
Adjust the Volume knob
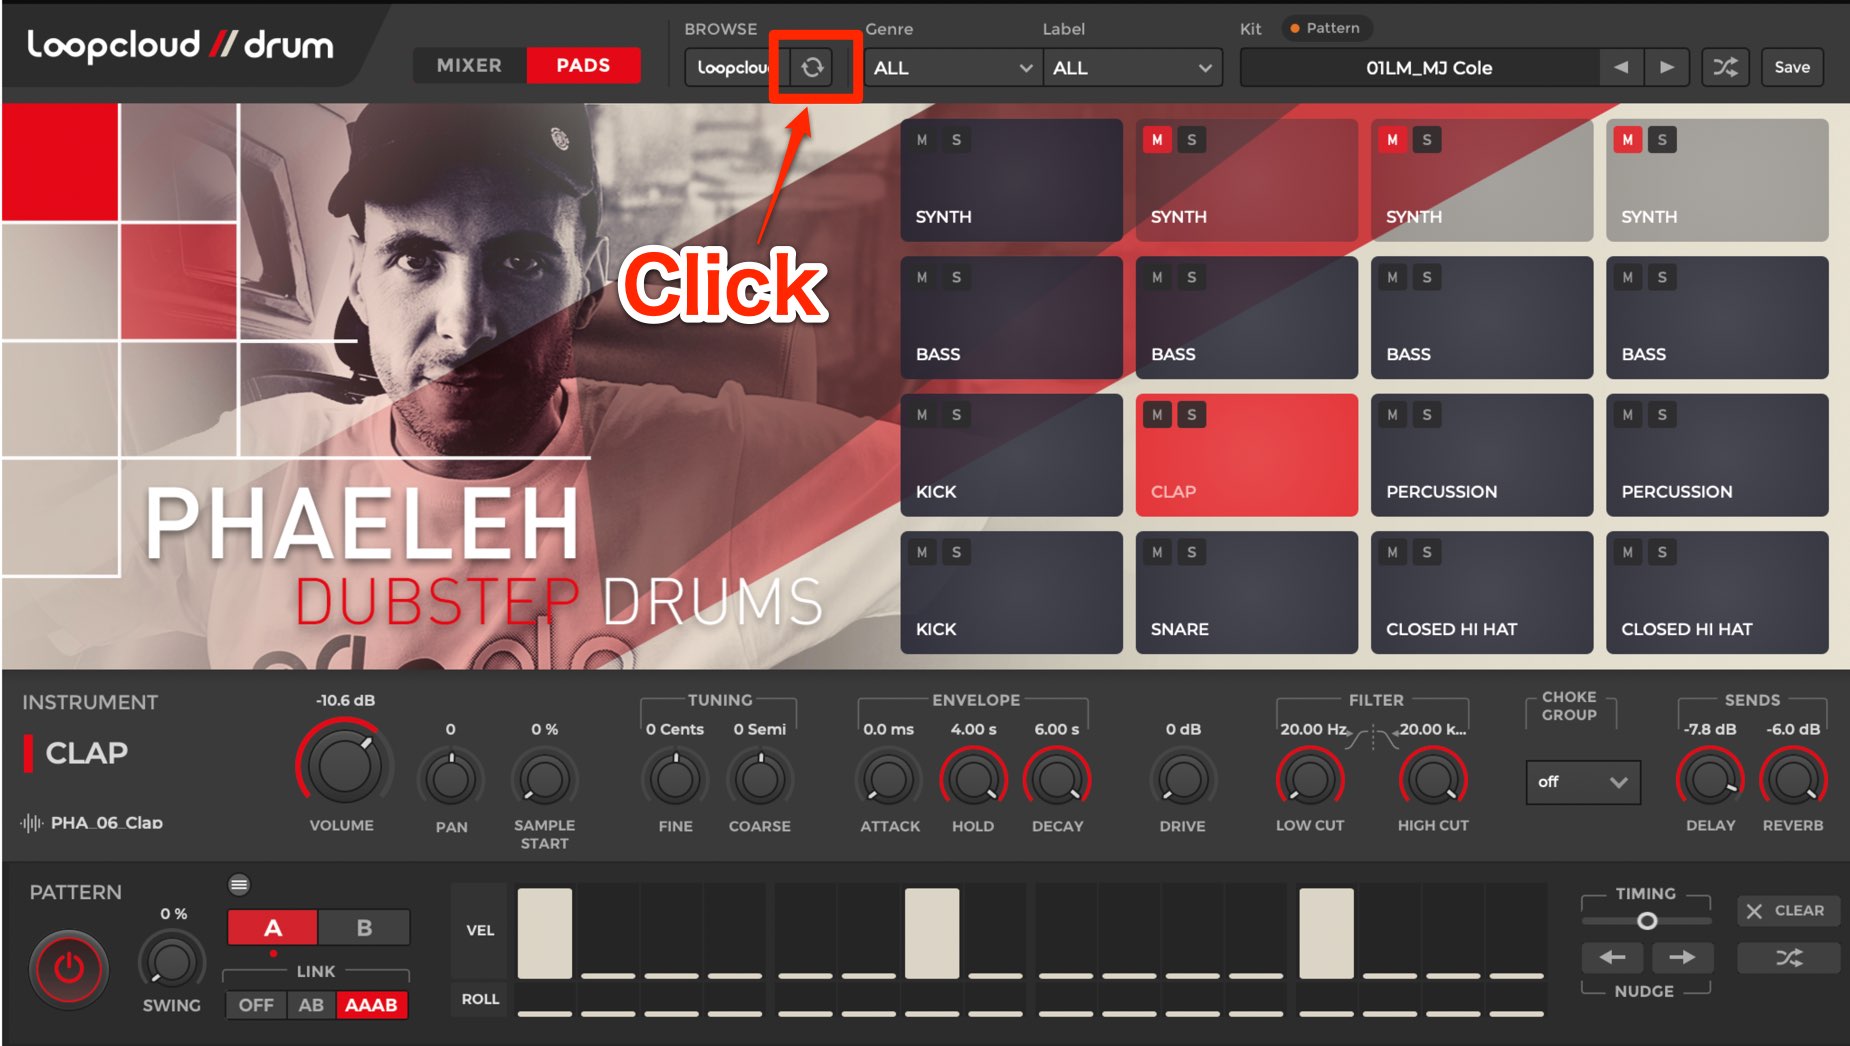coord(343,766)
